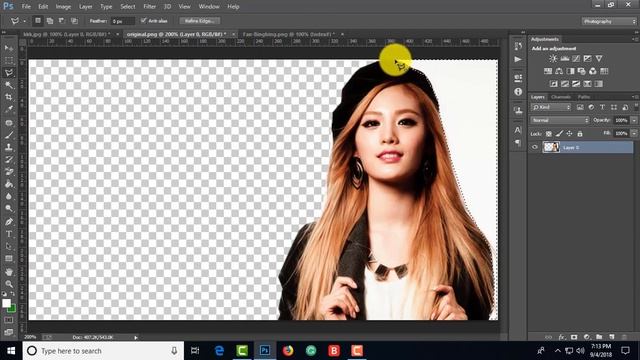Click the Layer 0 thumbnail
This screenshot has height=360, width=640.
click(551, 147)
